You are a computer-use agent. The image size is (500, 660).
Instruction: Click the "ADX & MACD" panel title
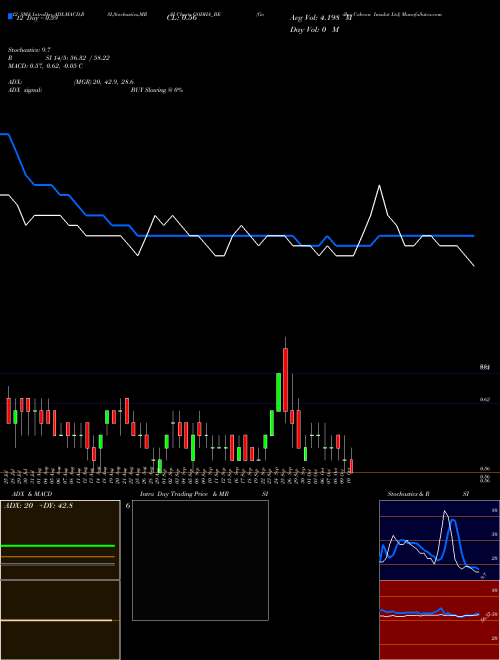point(32,494)
